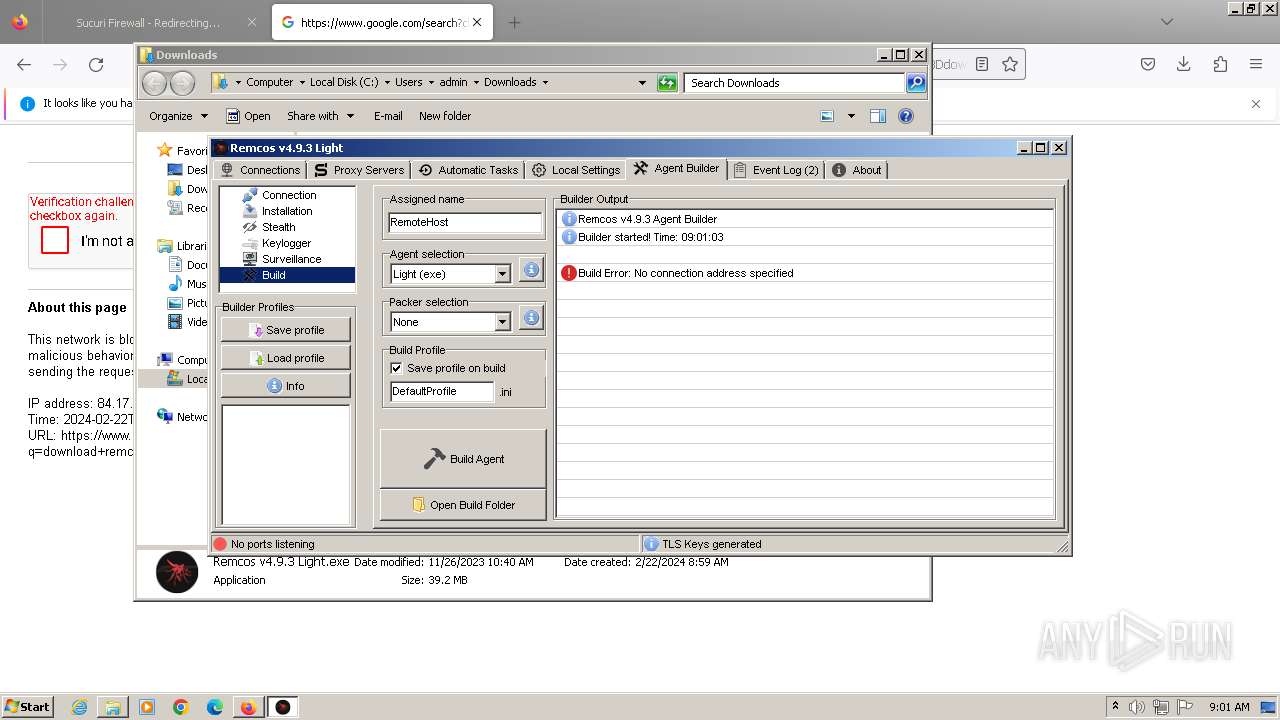The image size is (1280, 720).
Task: Switch to Local Settings tab
Action: pos(576,170)
